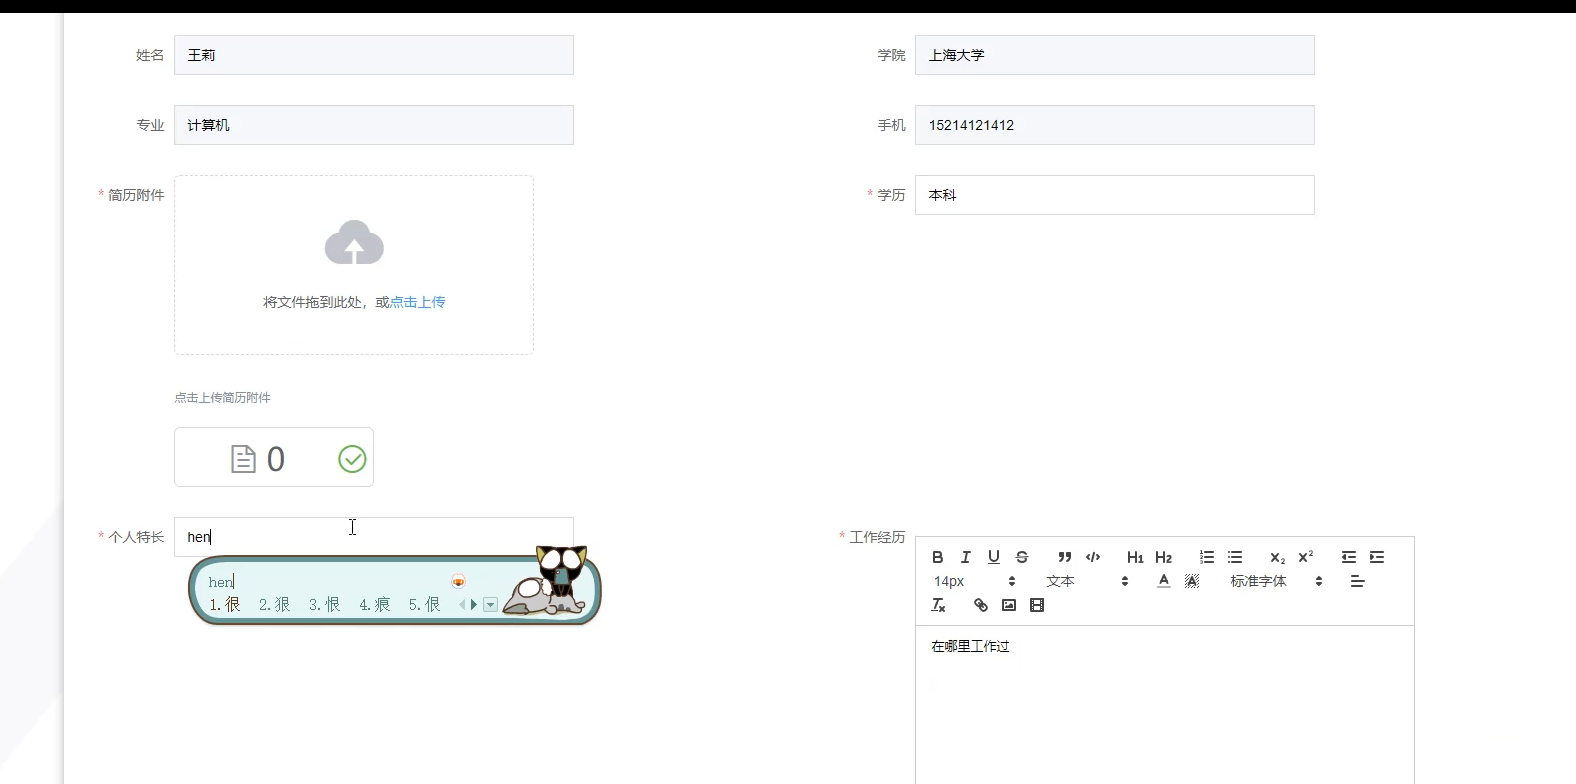Viewport: 1576px width, 784px height.
Task: Open the 文本 heading style dropdown
Action: [x=1087, y=581]
